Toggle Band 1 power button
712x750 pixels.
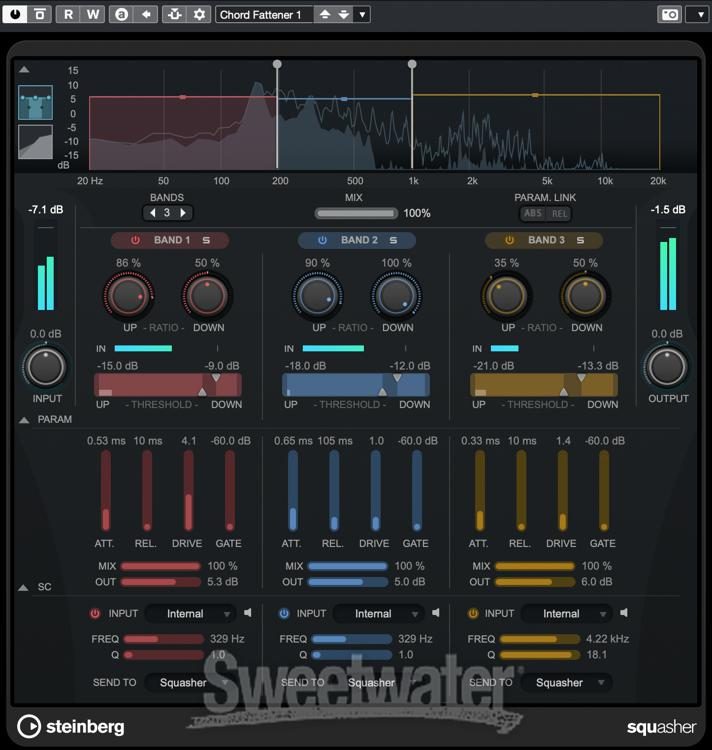(x=136, y=240)
